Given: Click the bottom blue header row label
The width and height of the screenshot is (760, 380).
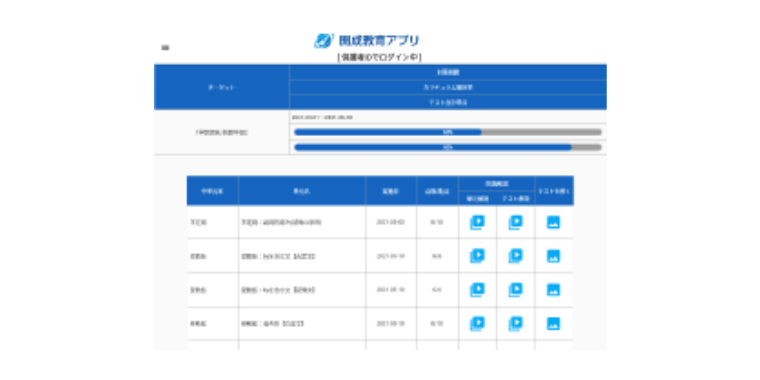Looking at the screenshot, I should (448, 102).
